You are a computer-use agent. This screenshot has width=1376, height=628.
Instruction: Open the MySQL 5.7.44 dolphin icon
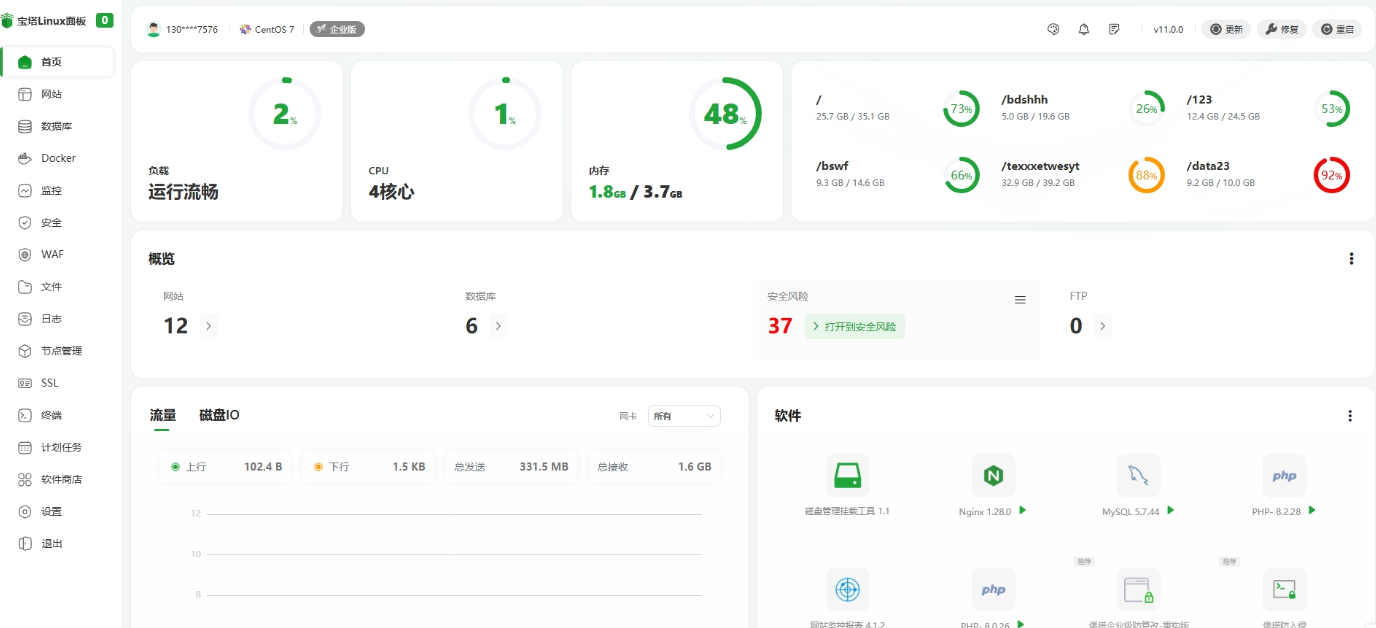(1138, 476)
